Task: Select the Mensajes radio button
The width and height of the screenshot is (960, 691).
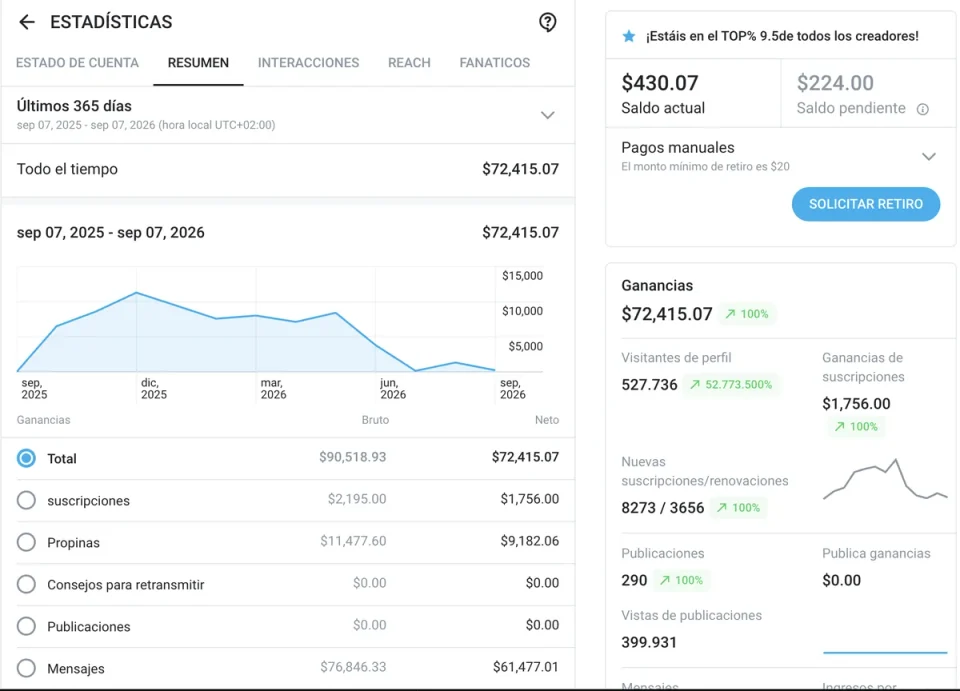Action: click(26, 668)
